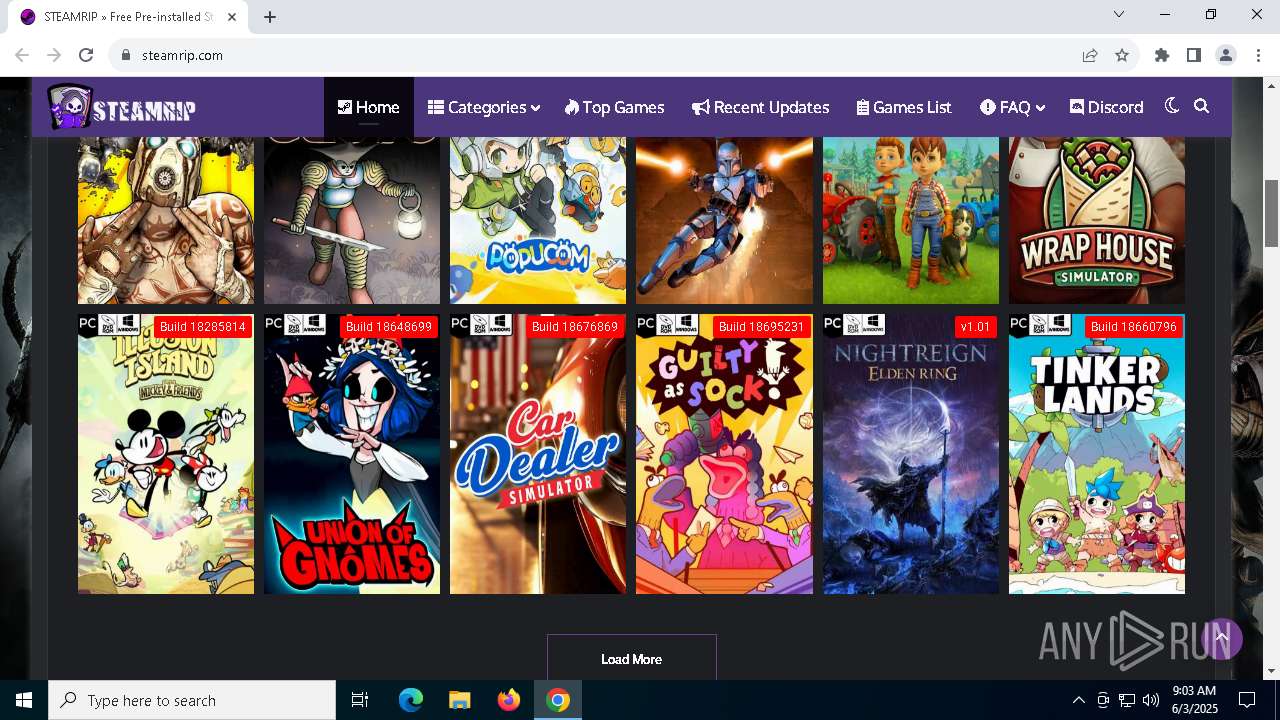1280x720 pixels.
Task: Click the Build 18676869 badge
Action: [575, 327]
